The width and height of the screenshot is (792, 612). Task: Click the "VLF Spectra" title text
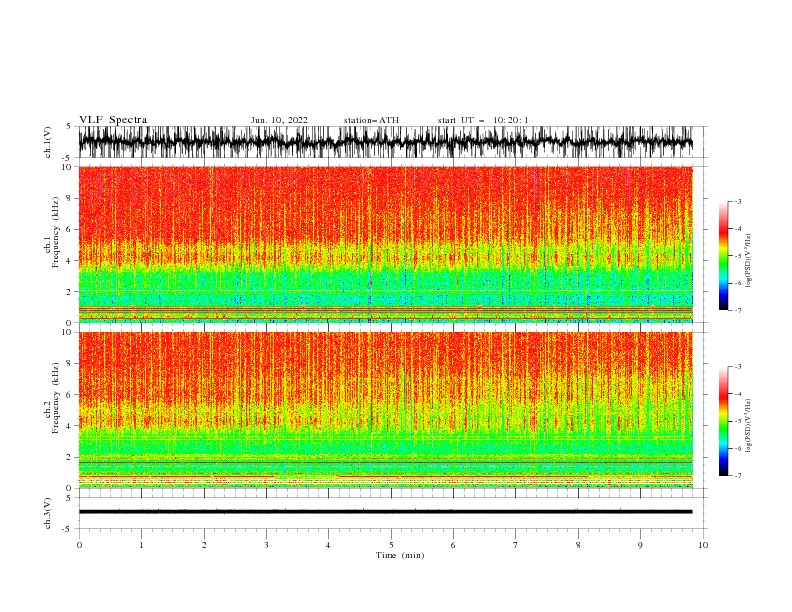(113, 120)
